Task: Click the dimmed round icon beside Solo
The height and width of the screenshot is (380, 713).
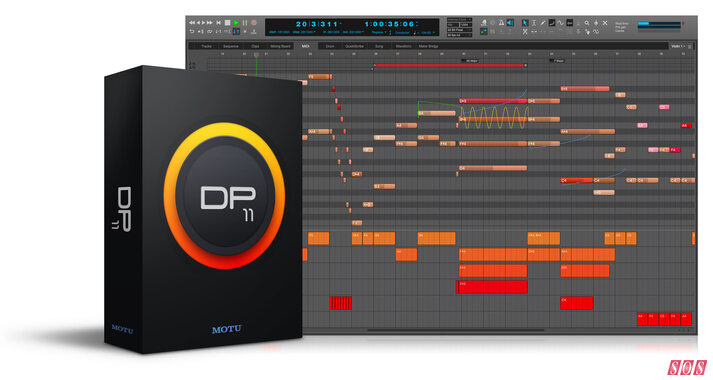Action: tap(492, 23)
